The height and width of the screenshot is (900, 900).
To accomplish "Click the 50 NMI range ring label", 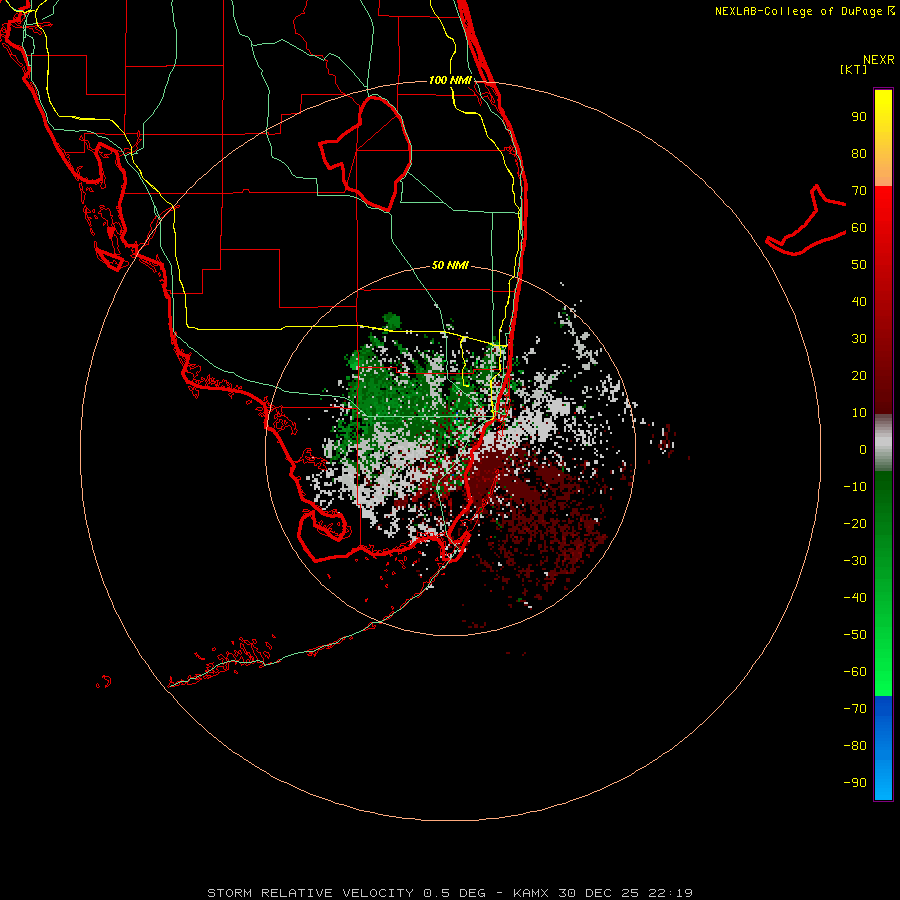I will coord(450,265).
